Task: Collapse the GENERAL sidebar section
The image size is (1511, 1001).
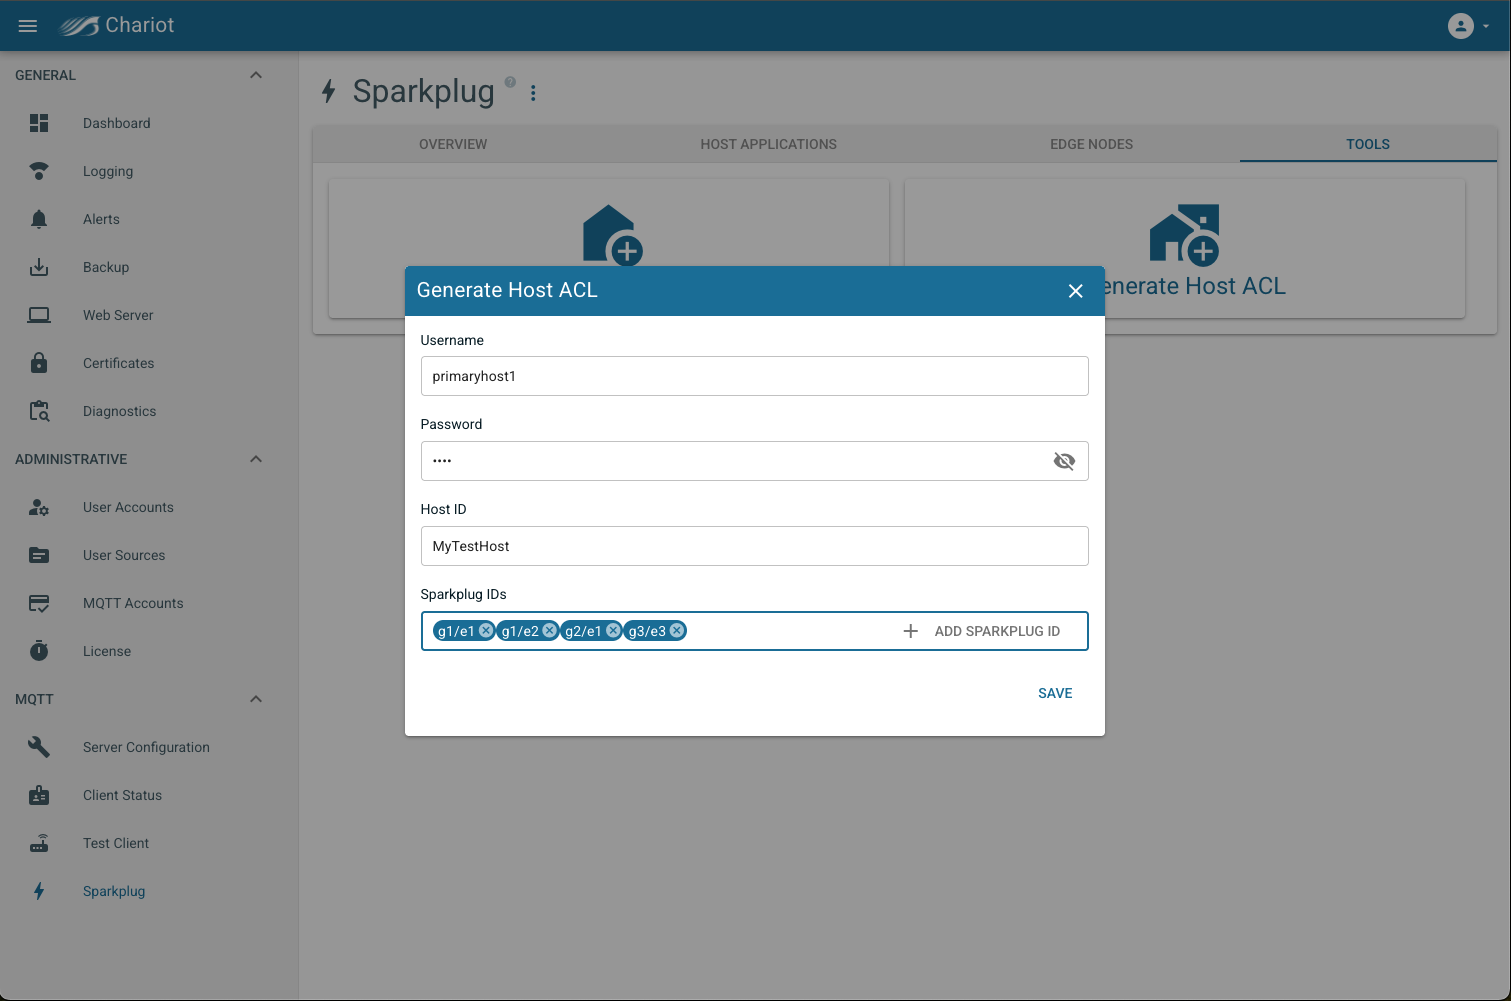Action: click(256, 75)
